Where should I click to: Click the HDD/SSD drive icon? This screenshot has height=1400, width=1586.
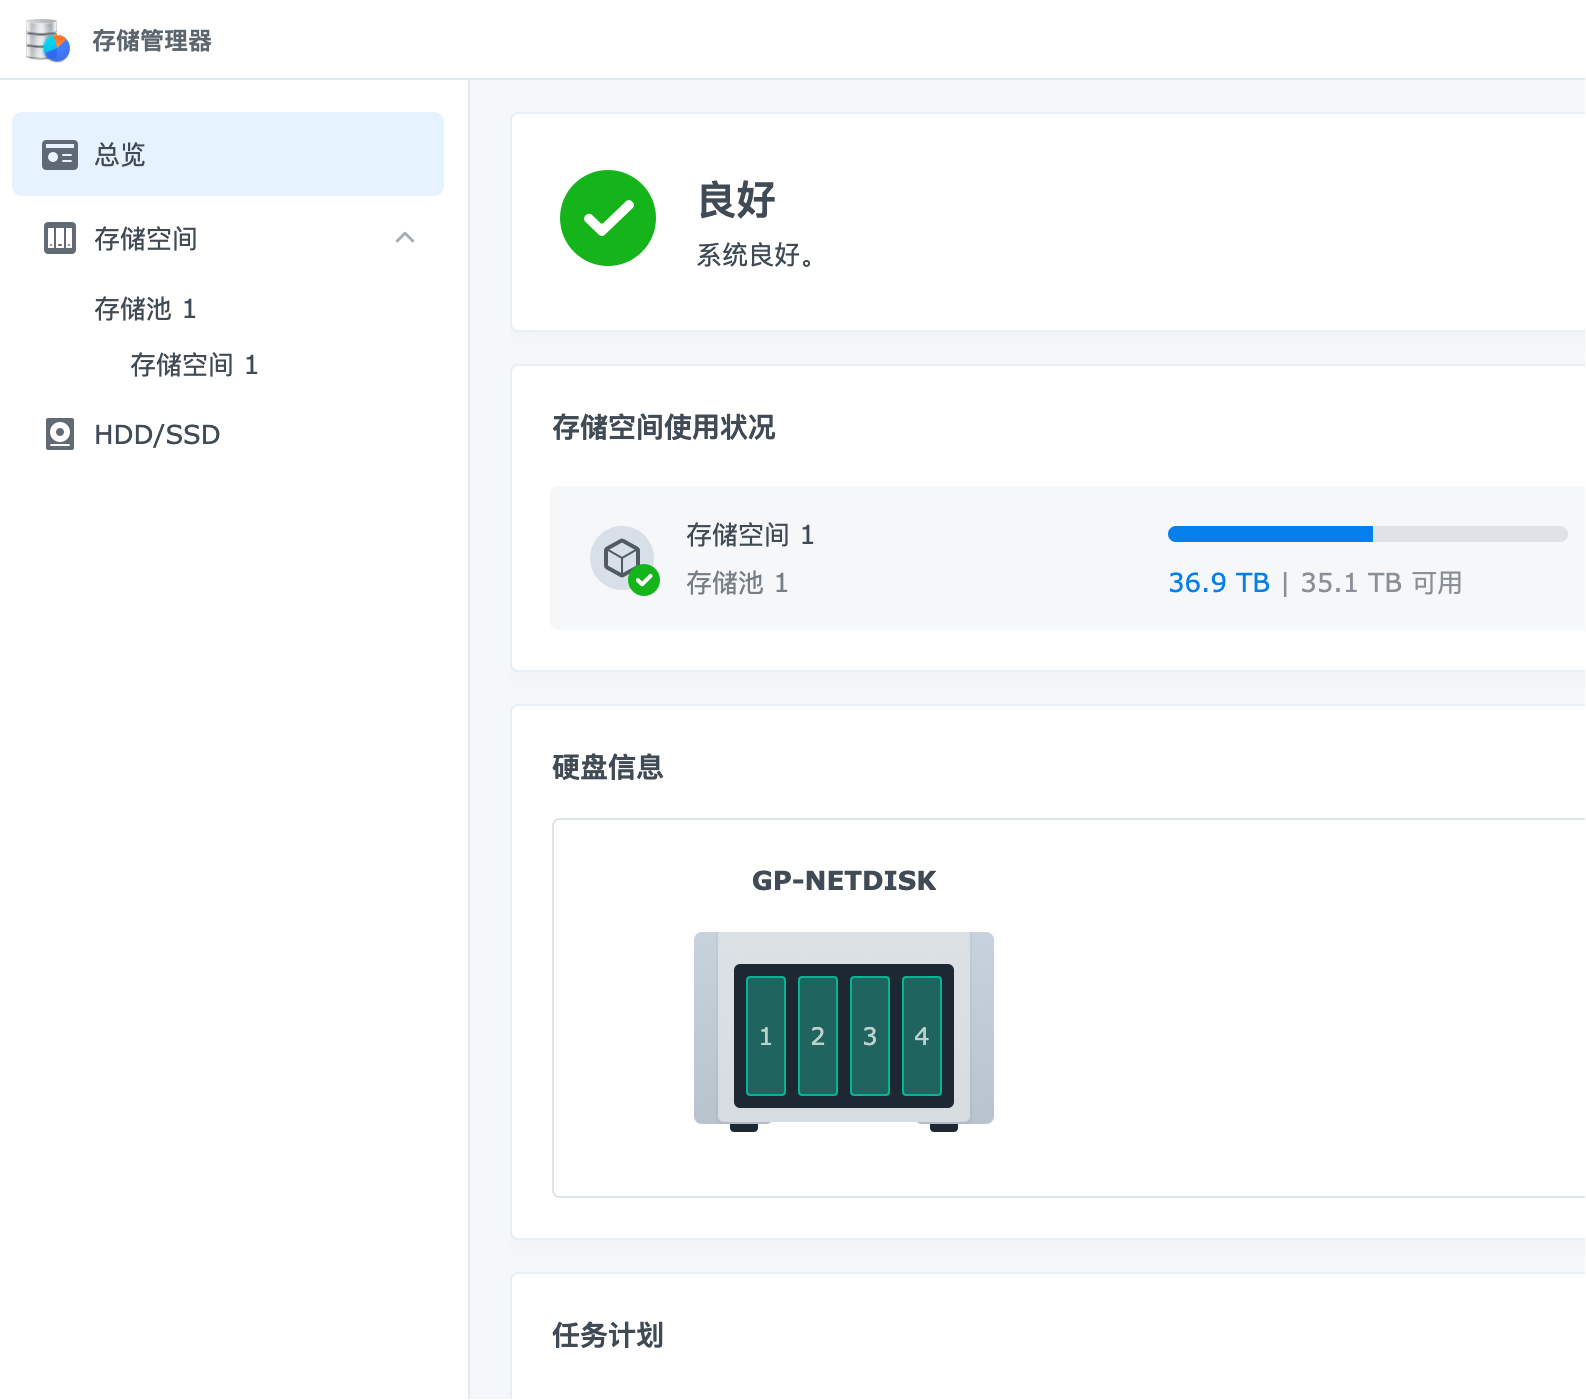click(60, 434)
